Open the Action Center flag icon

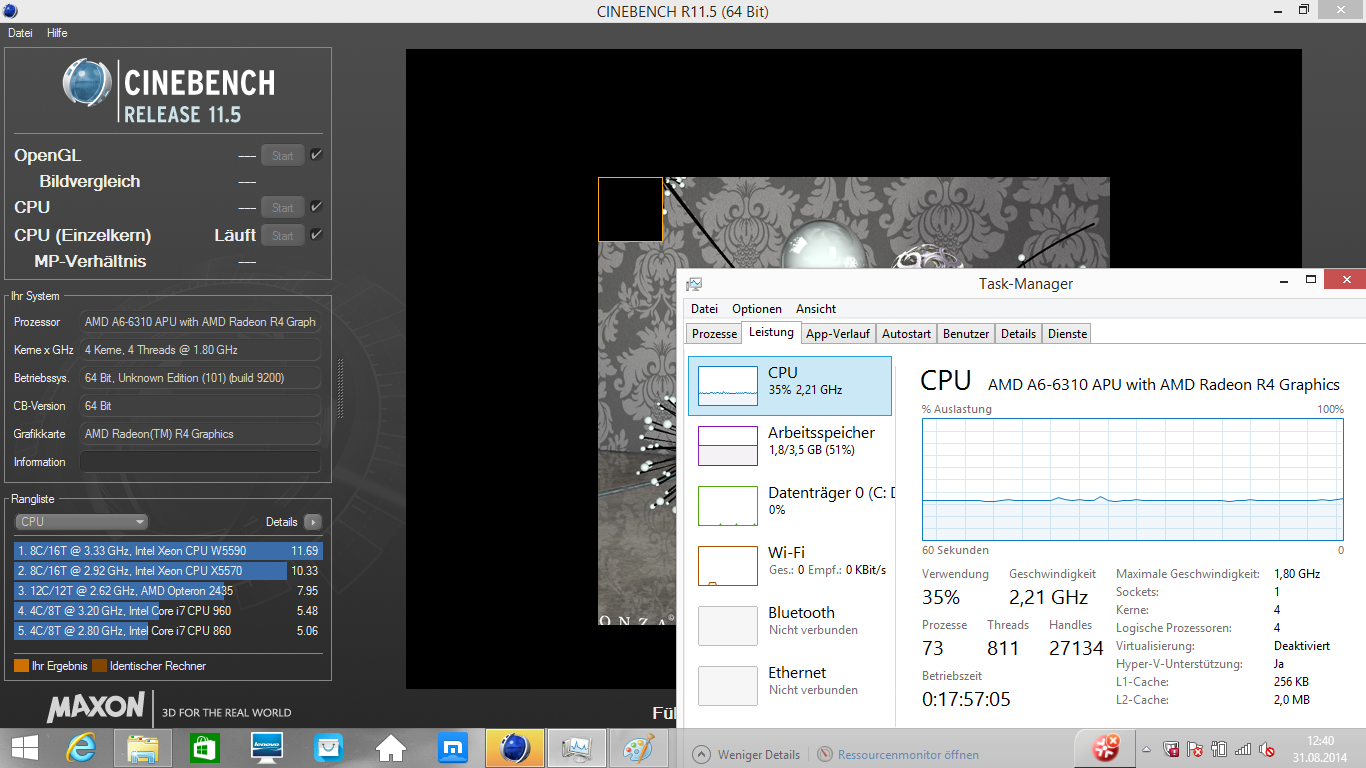tap(1195, 748)
